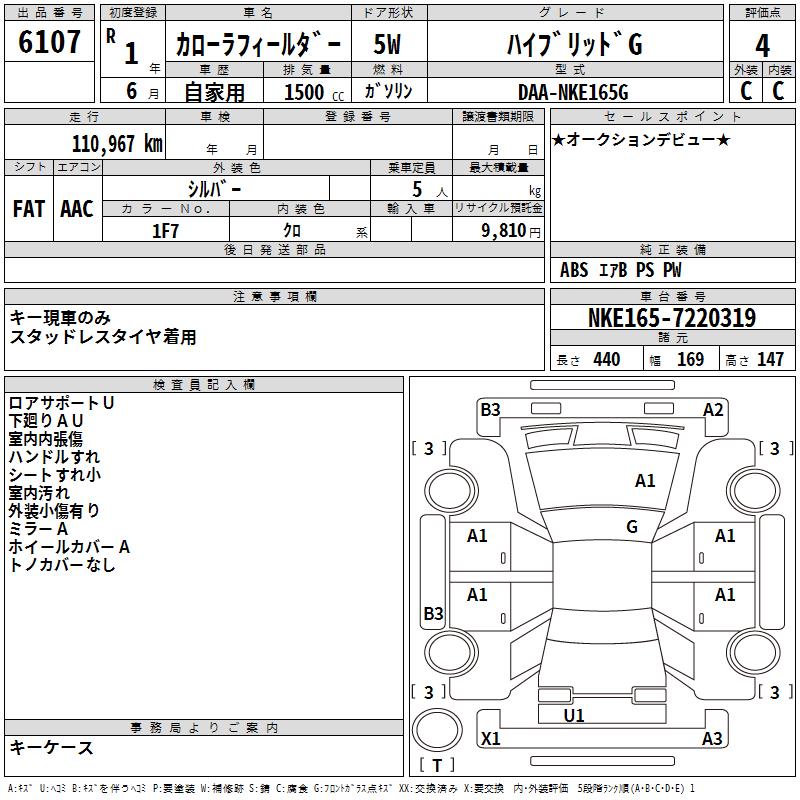Click chassis number NKE165-7220319
This screenshot has width=800, height=800.
(x=672, y=317)
